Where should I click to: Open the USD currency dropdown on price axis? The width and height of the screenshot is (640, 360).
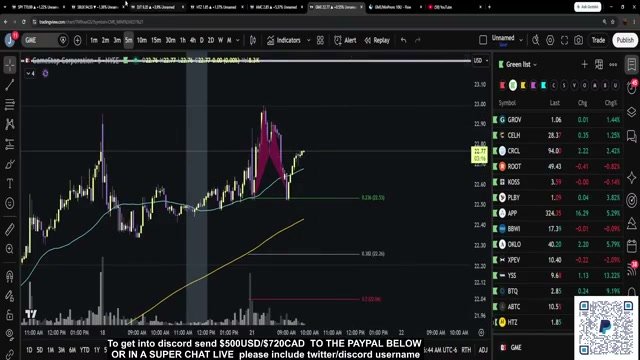[x=481, y=60]
